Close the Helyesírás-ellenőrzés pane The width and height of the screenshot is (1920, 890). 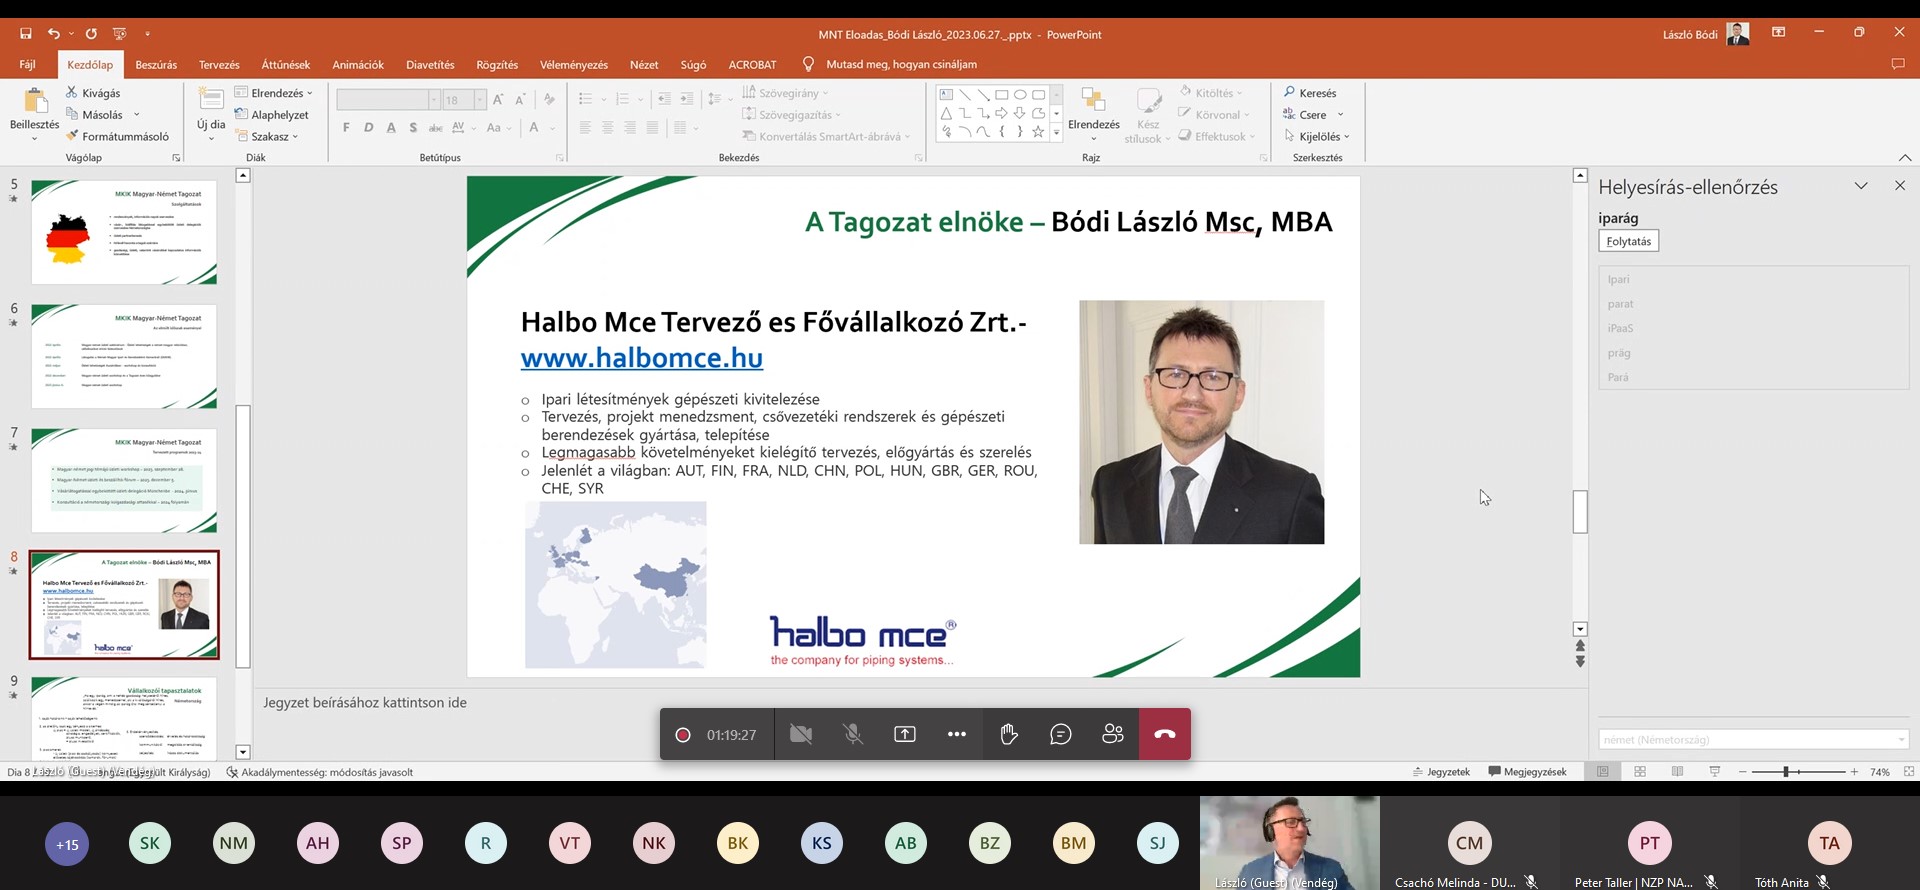click(x=1900, y=186)
